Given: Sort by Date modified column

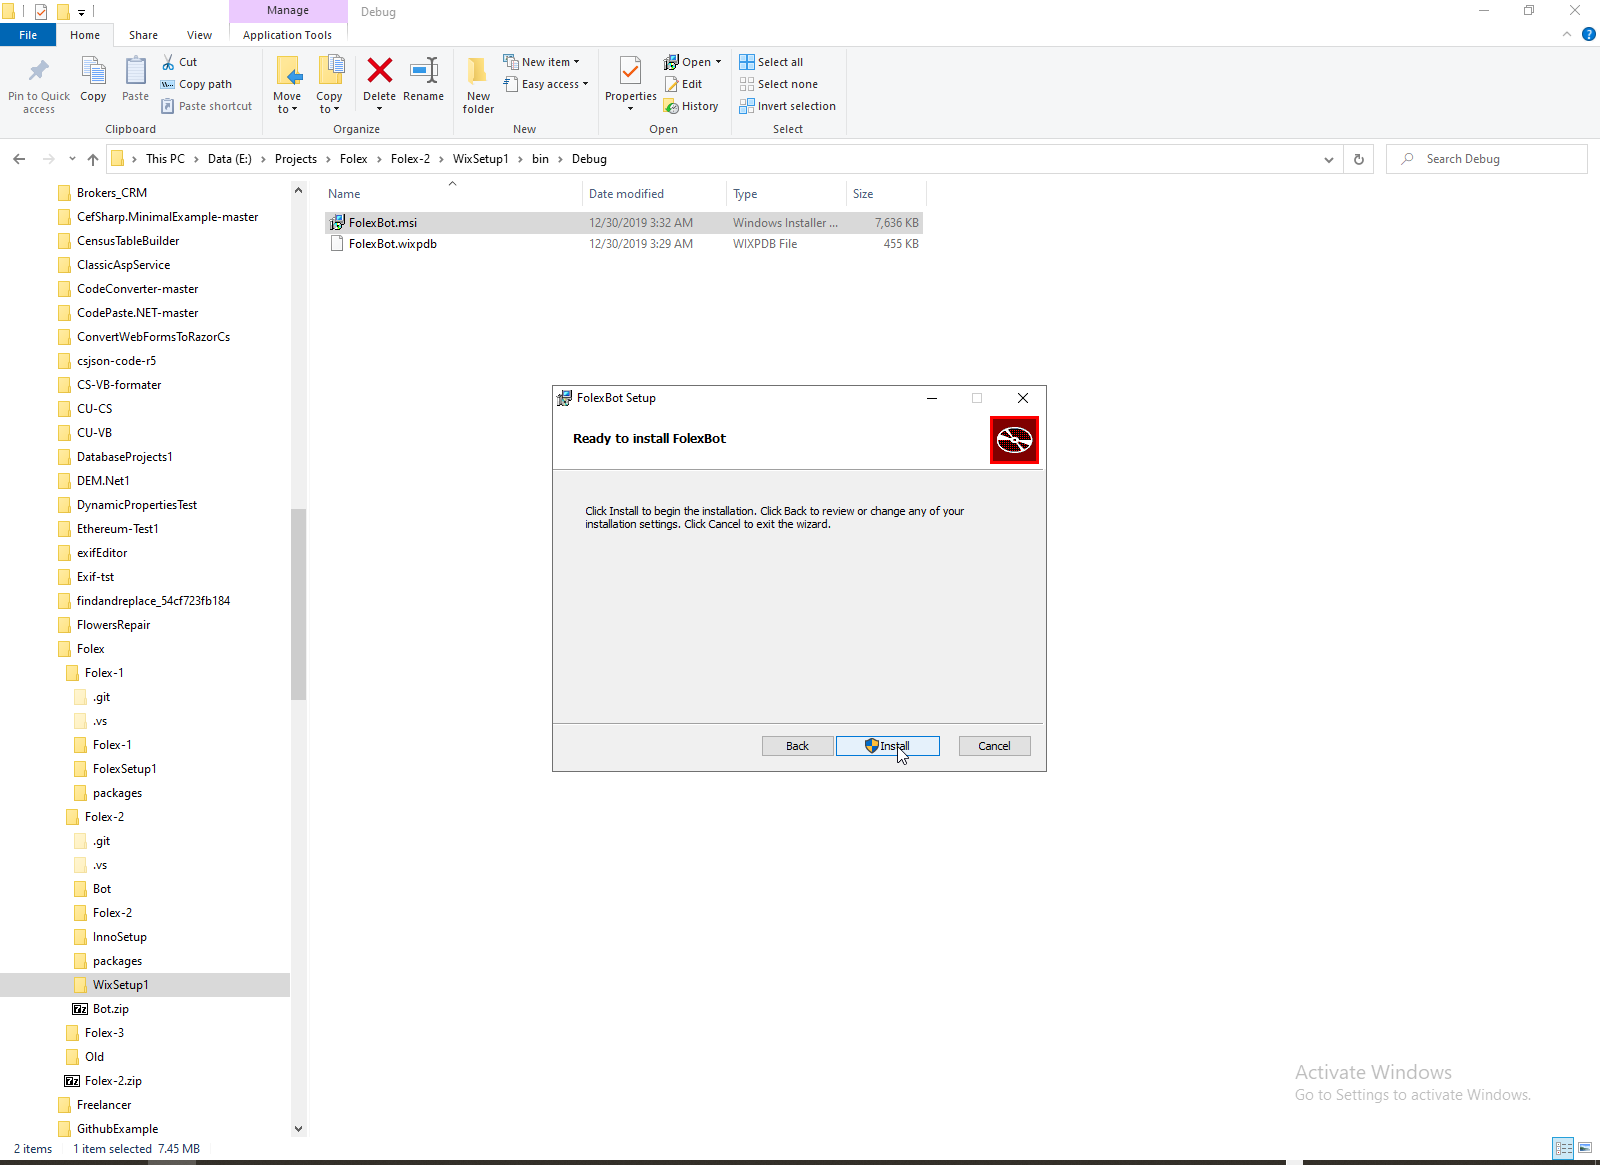Looking at the screenshot, I should tap(654, 194).
